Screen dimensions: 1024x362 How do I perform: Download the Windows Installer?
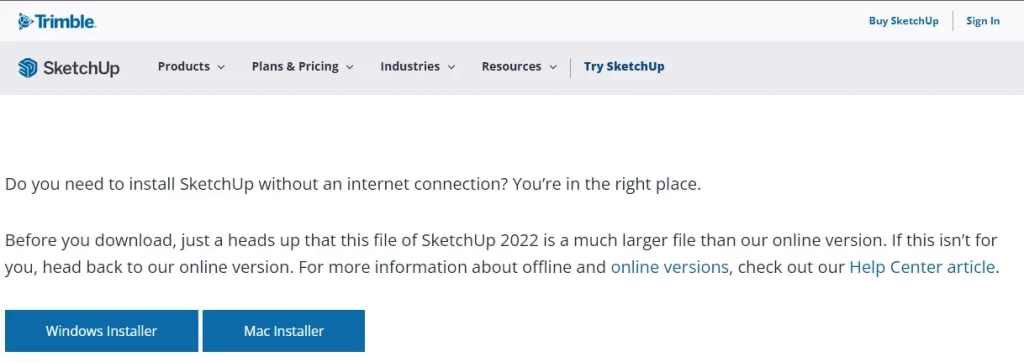pos(101,331)
